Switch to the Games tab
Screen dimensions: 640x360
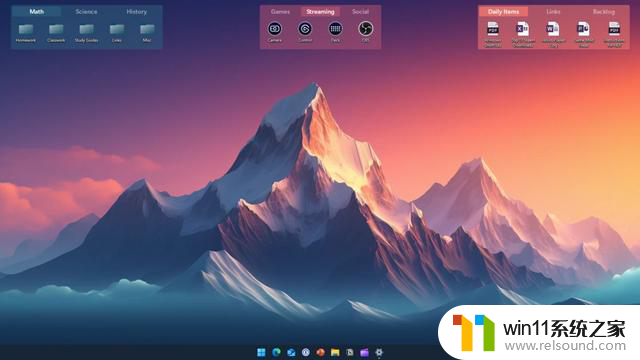[280, 11]
